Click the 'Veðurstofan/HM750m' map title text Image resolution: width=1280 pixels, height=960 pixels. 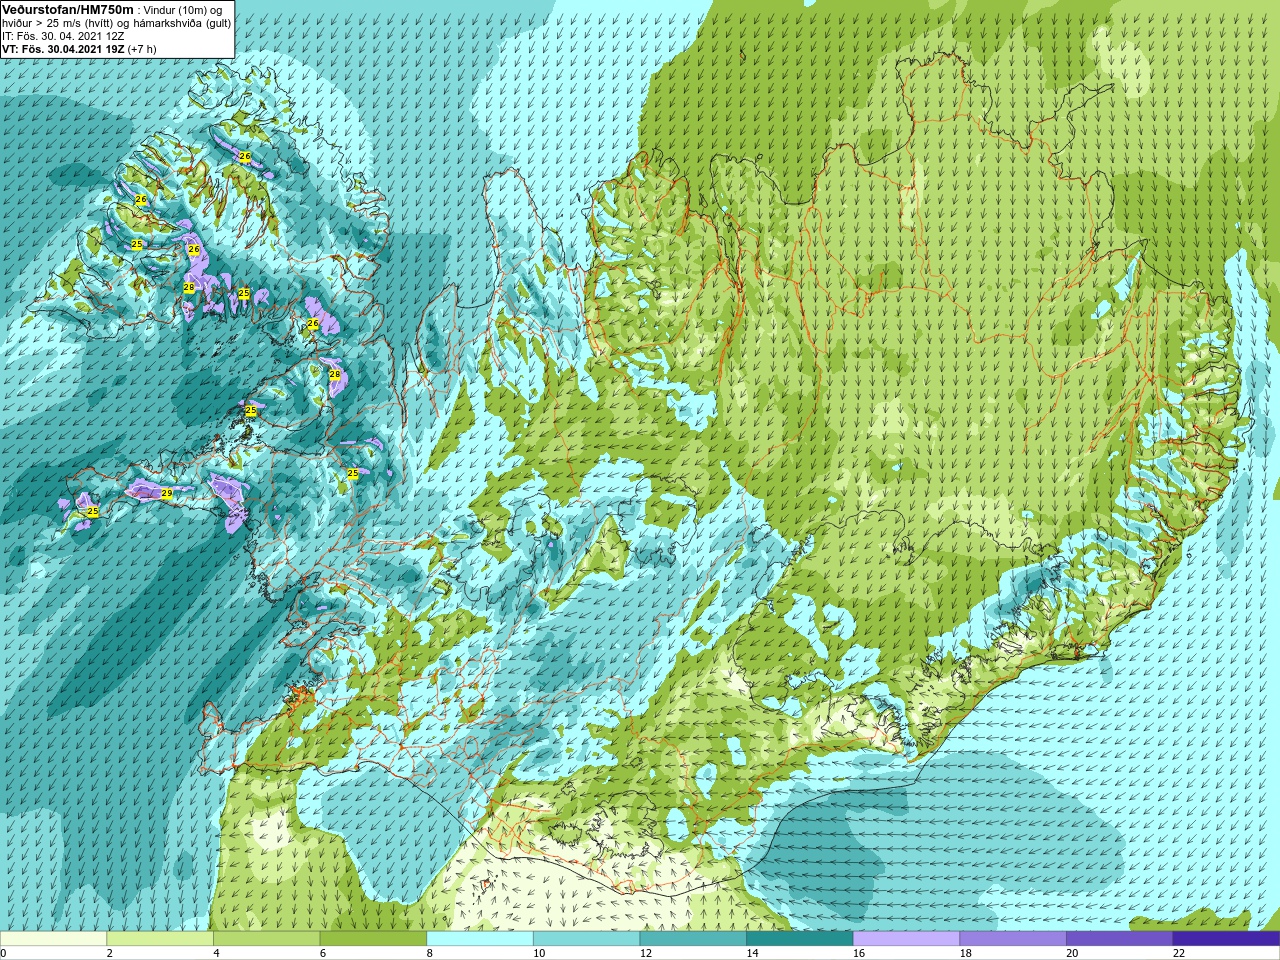click(66, 9)
